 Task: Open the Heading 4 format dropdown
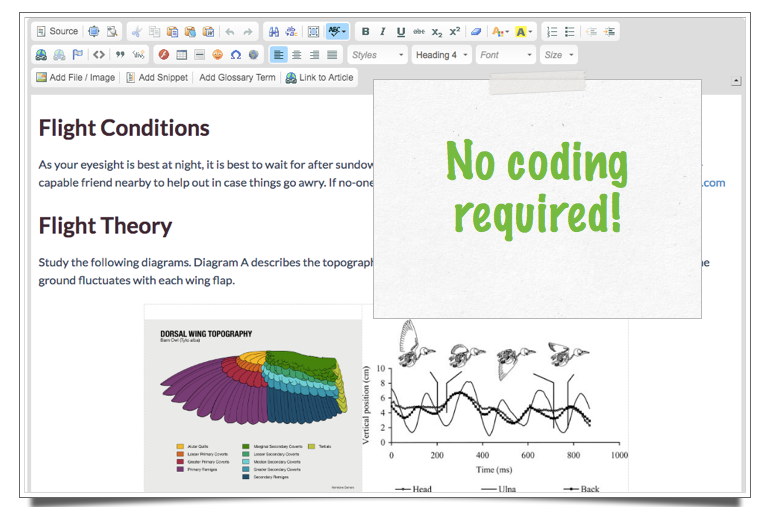tap(442, 55)
